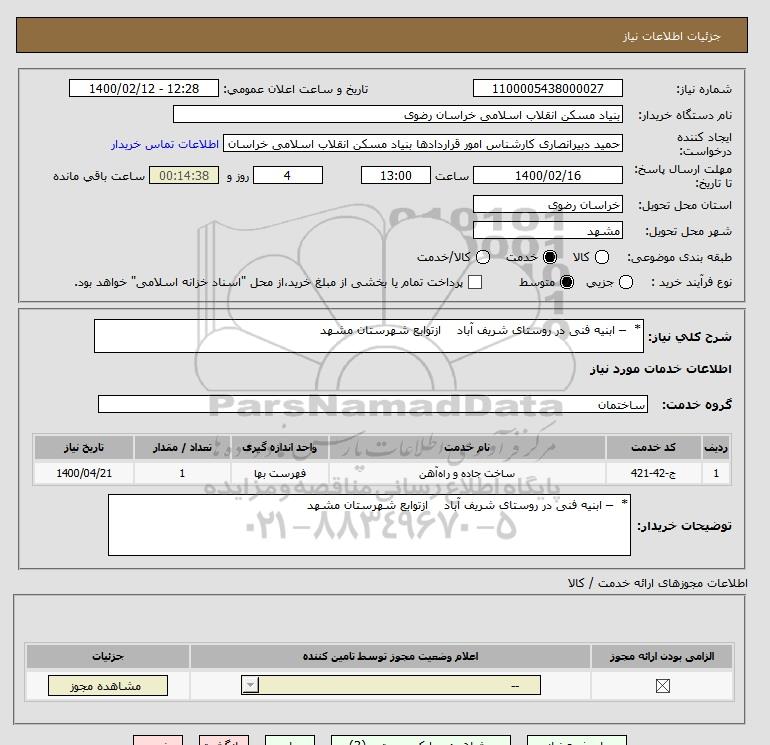Viewport: 770px width, 745px height.
Task: Click the تاریخ نیاز column header
Action: [x=84, y=447]
